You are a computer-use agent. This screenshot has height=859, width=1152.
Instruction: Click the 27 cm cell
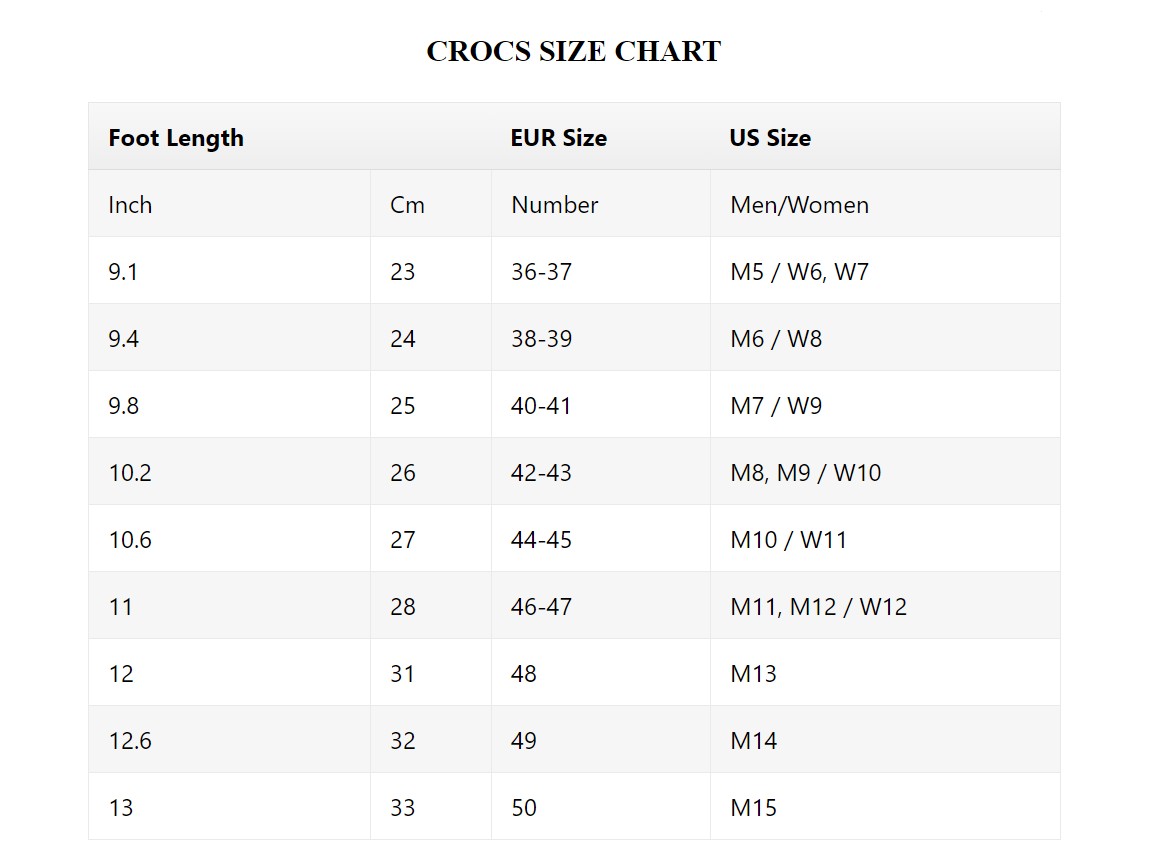pos(403,540)
